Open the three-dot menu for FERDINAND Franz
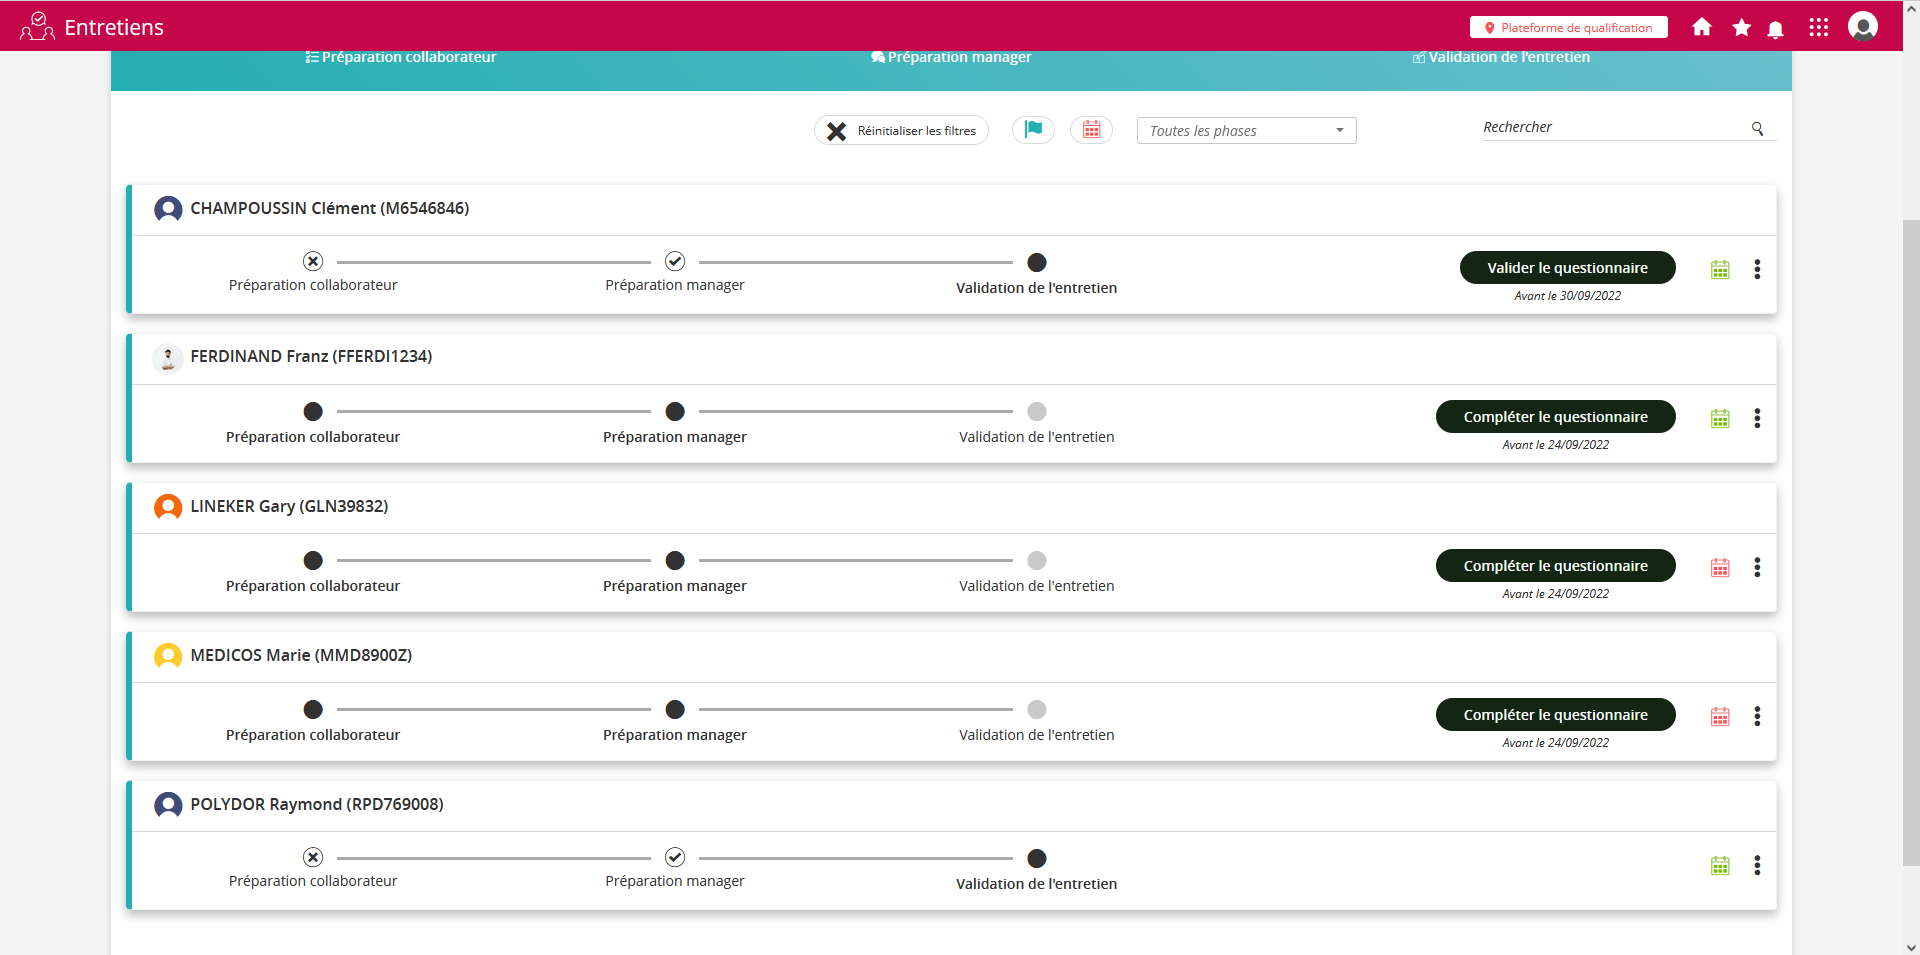 pyautogui.click(x=1756, y=419)
